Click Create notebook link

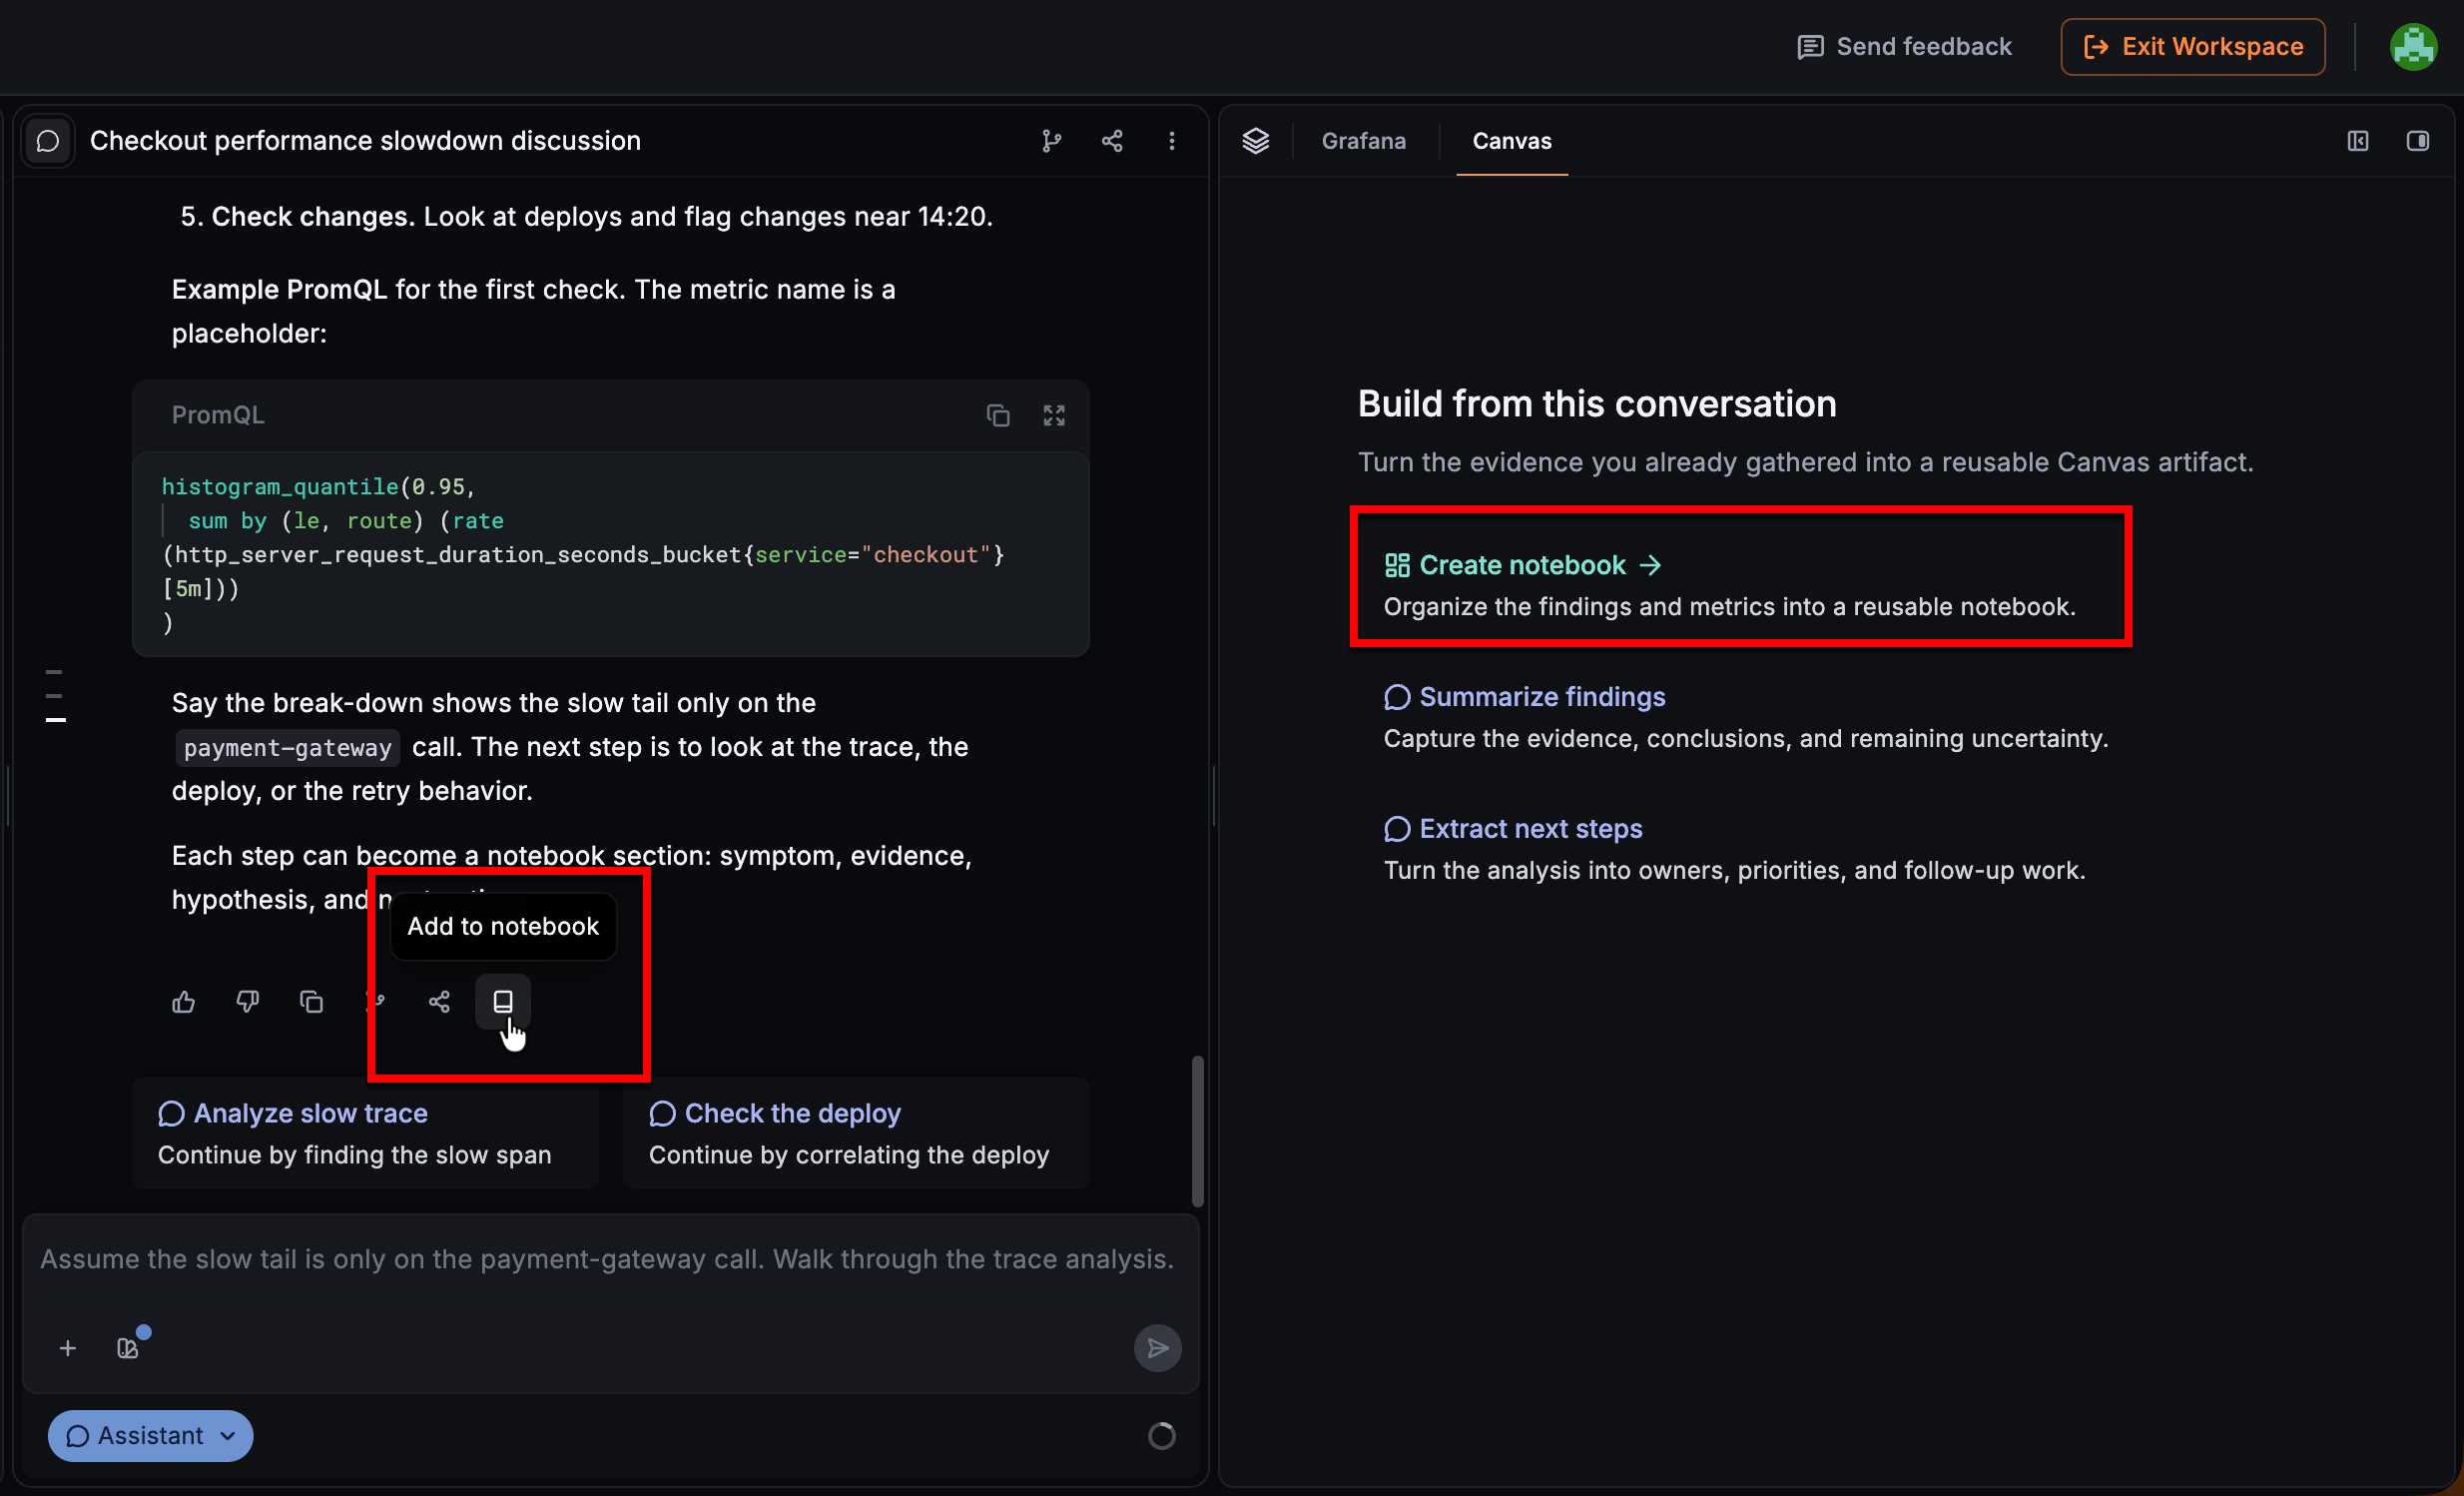pos(1524,566)
